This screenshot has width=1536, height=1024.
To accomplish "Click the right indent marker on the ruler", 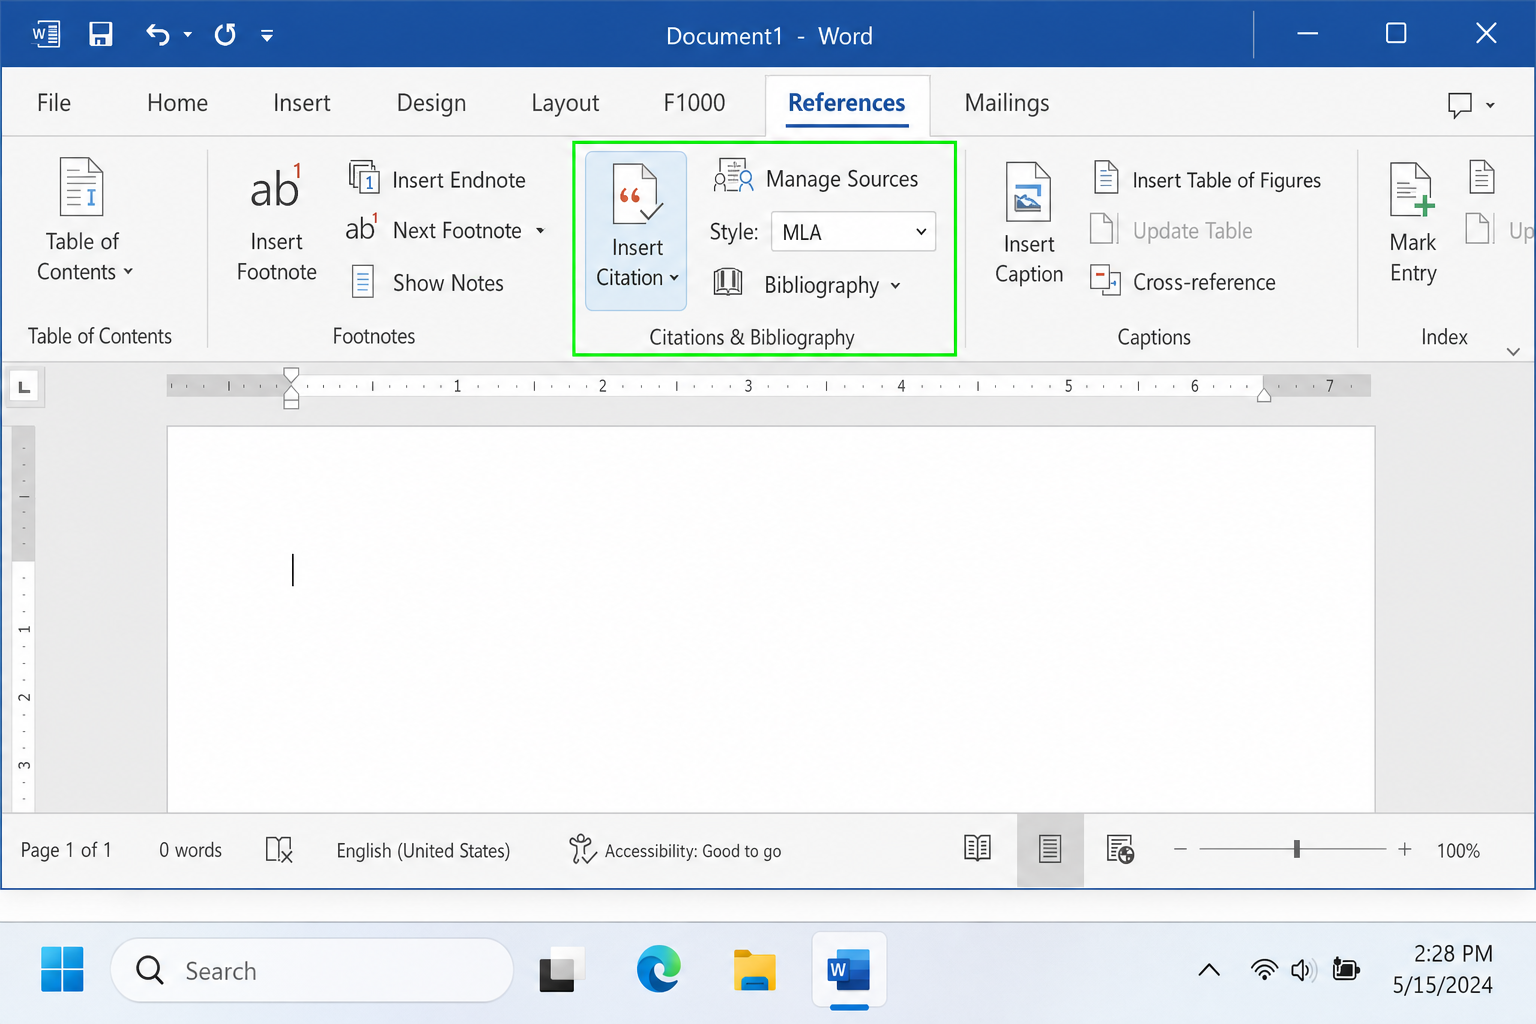I will [1264, 394].
